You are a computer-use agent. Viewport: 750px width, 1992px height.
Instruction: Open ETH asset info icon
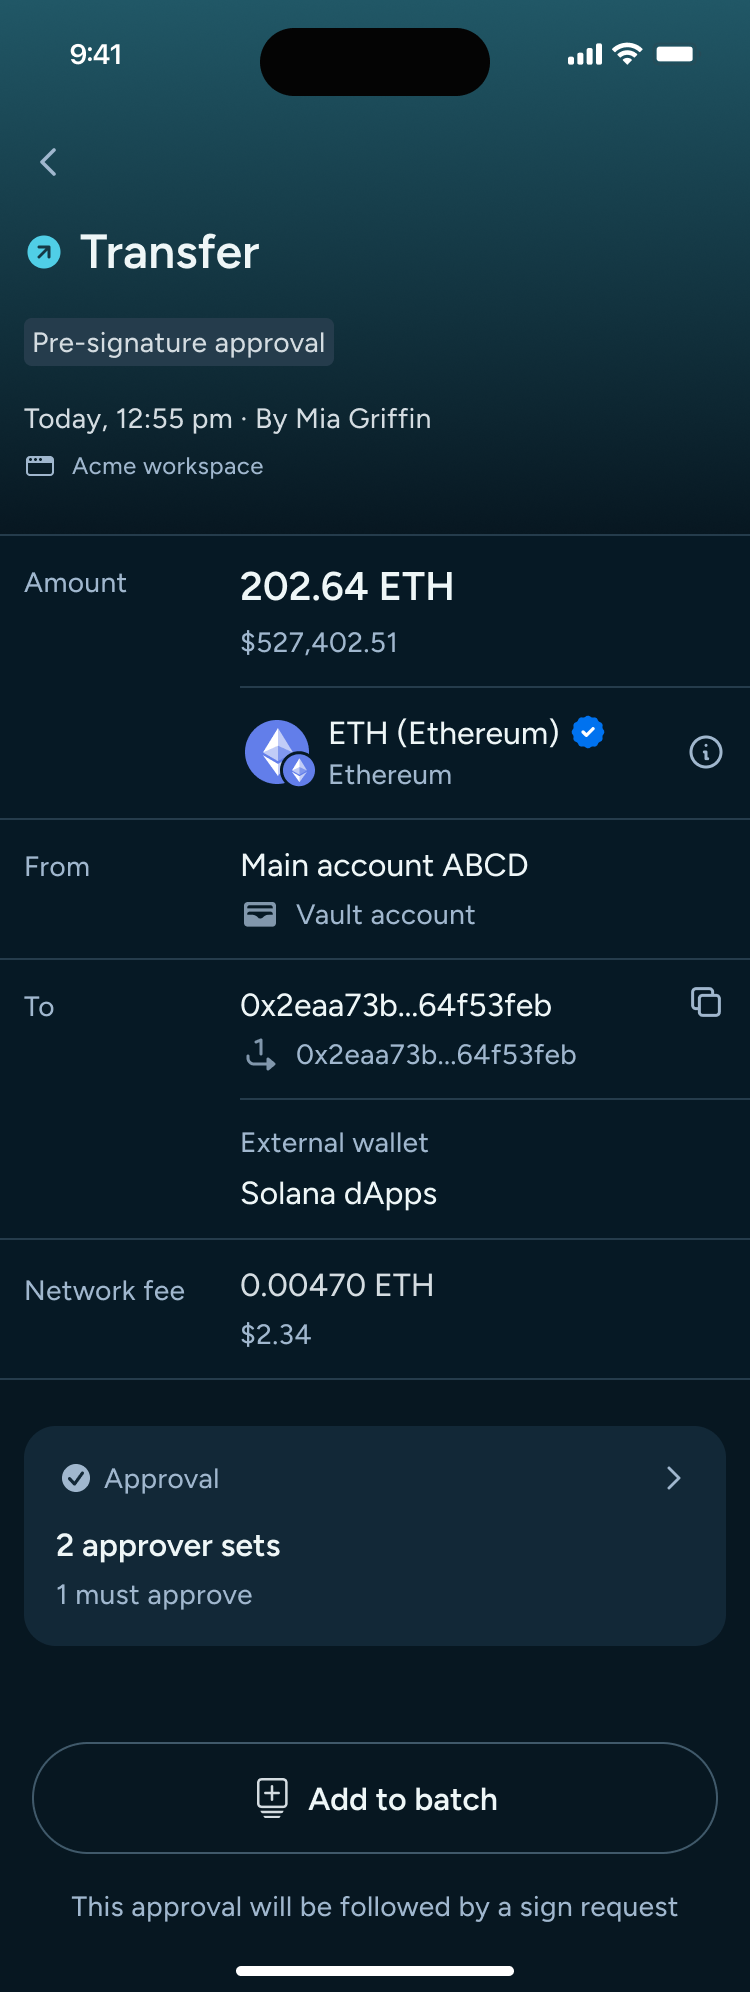[706, 752]
